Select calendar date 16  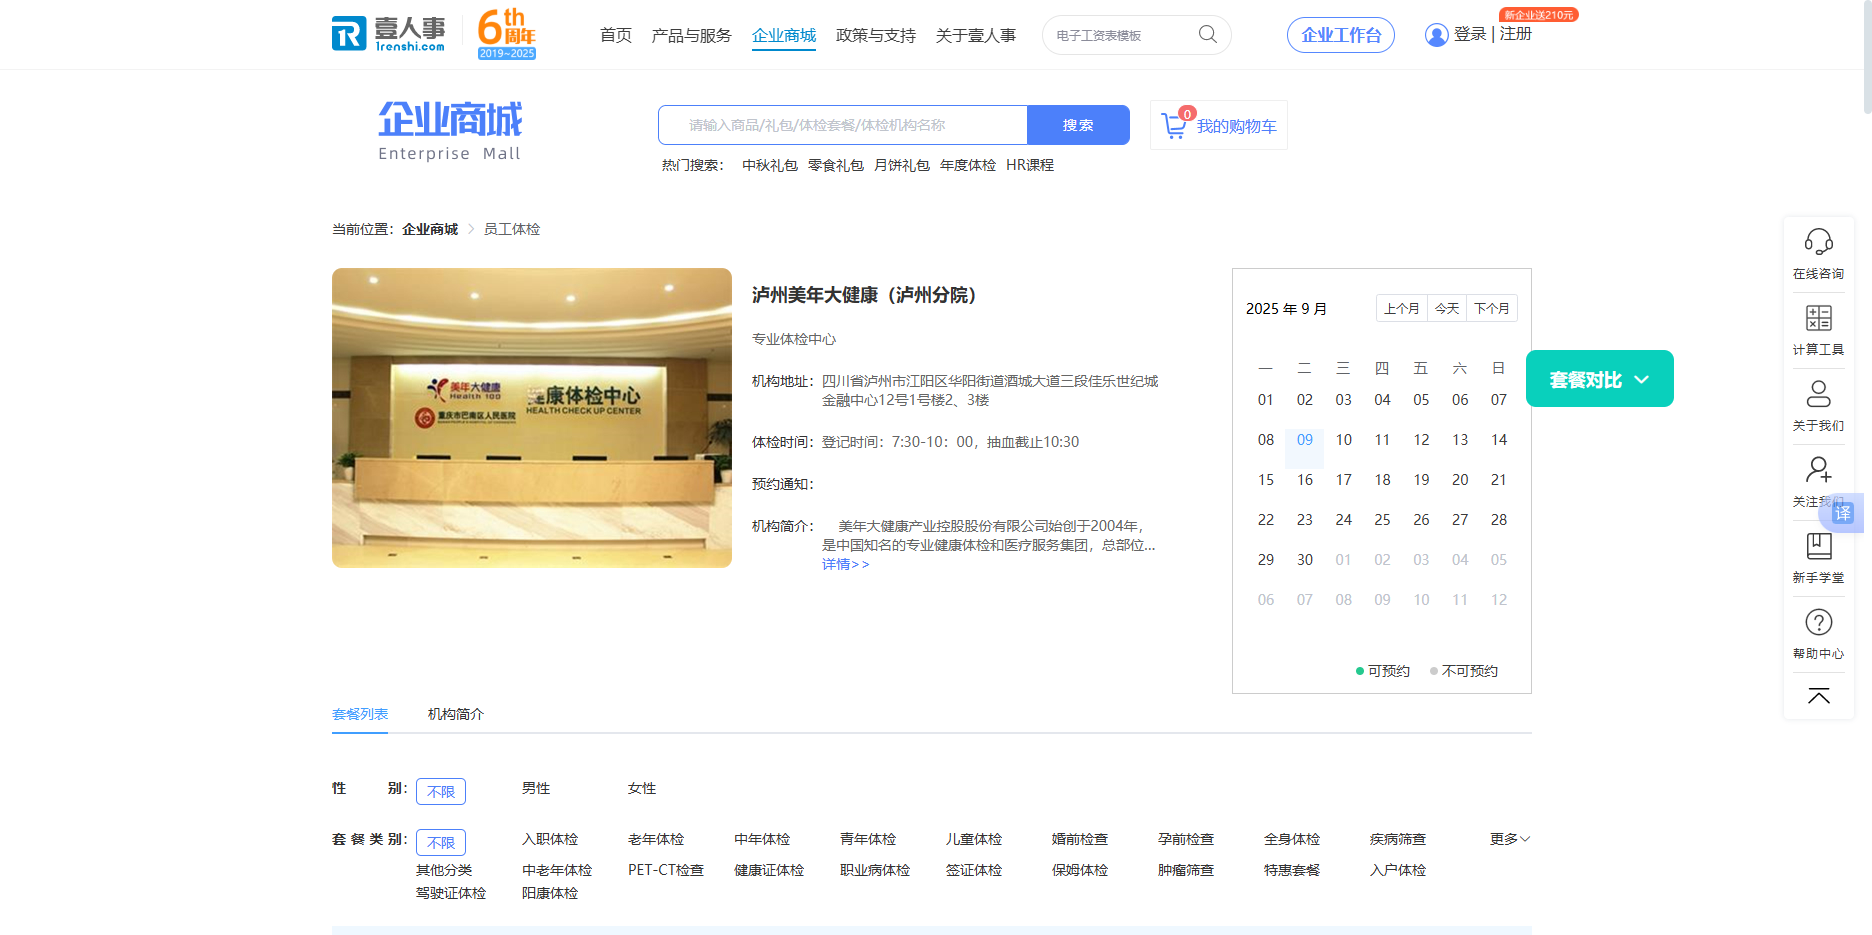click(x=1305, y=480)
